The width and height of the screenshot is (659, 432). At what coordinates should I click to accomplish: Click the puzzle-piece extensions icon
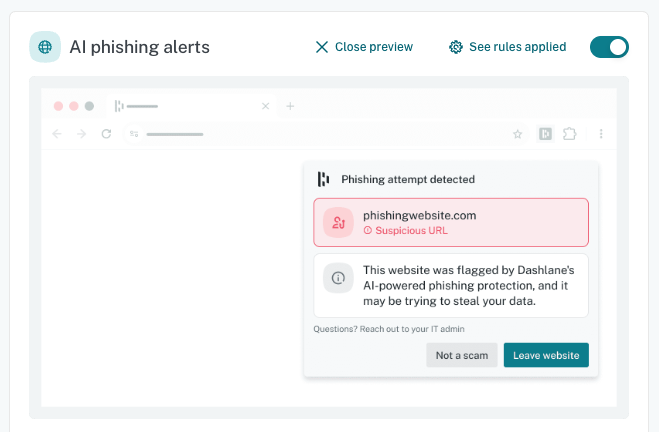pos(569,134)
